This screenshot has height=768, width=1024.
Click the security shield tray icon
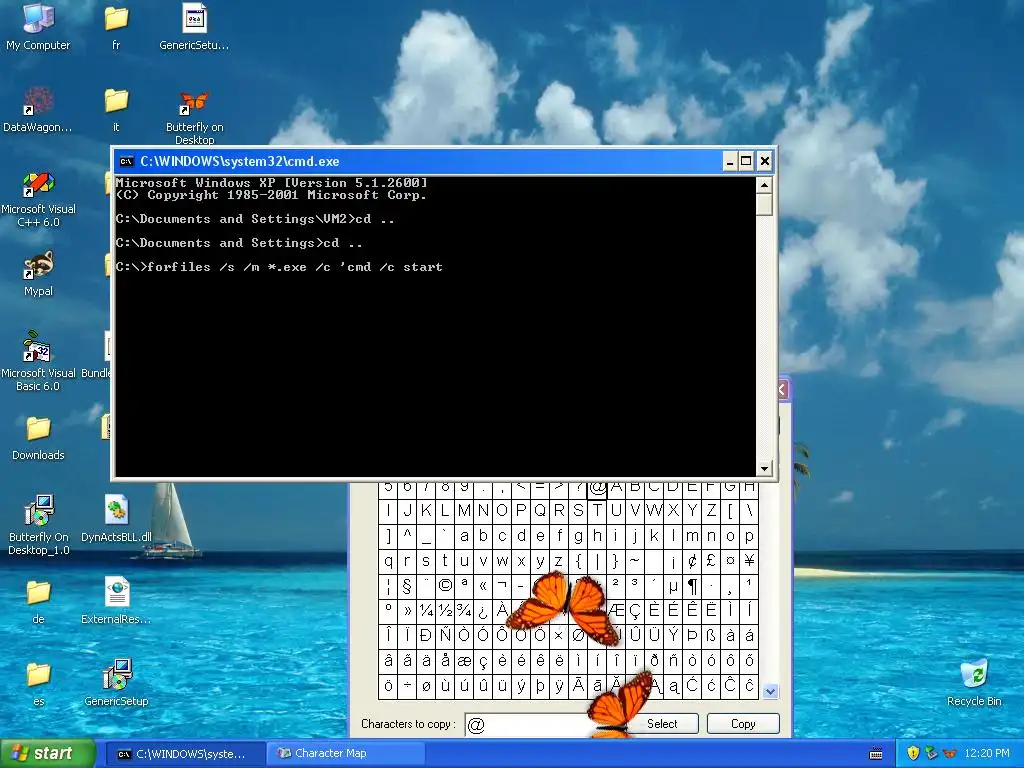click(913, 753)
